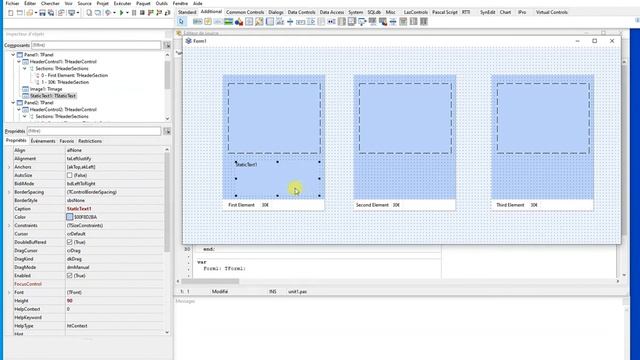Click the Caption value 'StaticText1'
The height and width of the screenshot is (360, 640).
coord(79,209)
